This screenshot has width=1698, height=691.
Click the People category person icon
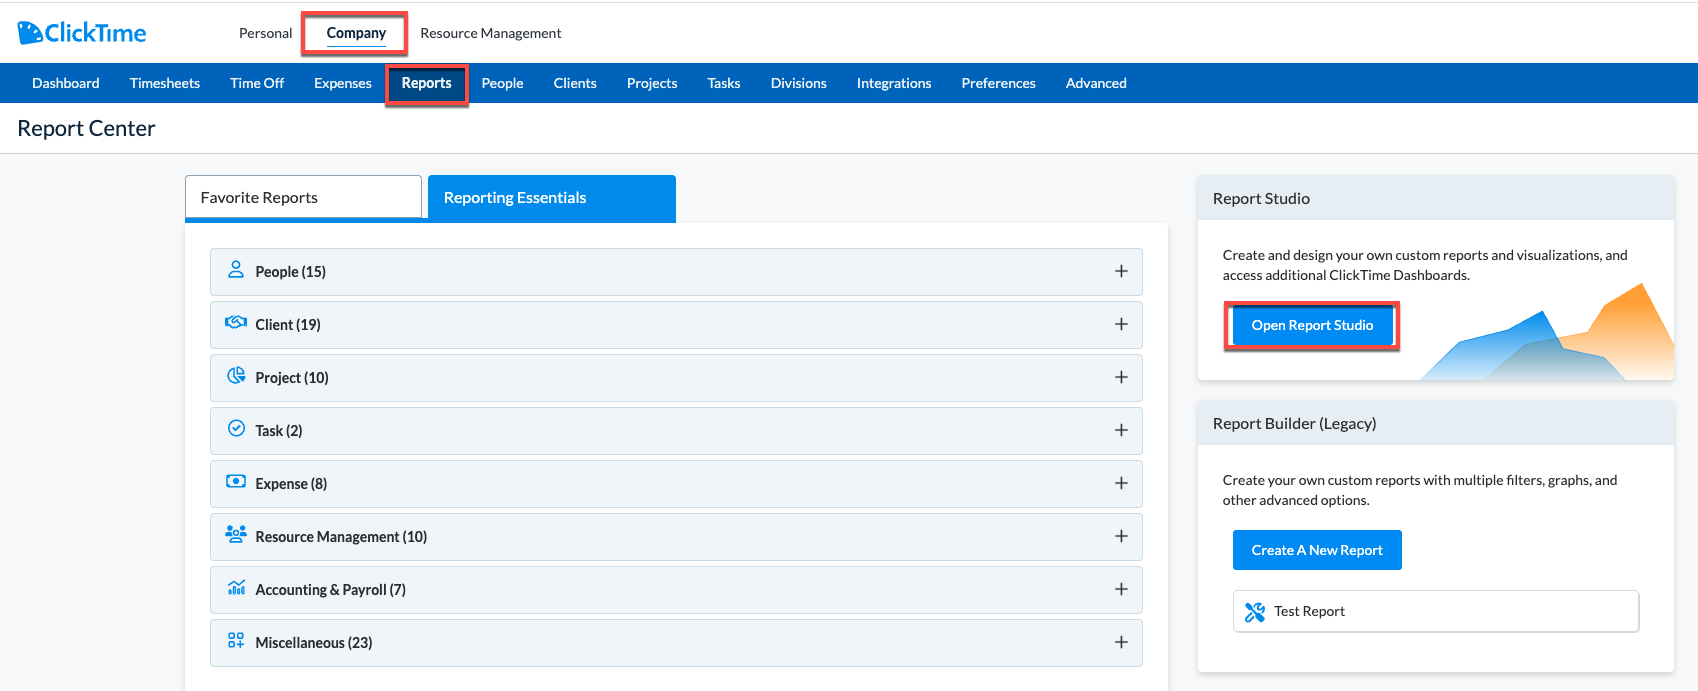click(x=236, y=270)
